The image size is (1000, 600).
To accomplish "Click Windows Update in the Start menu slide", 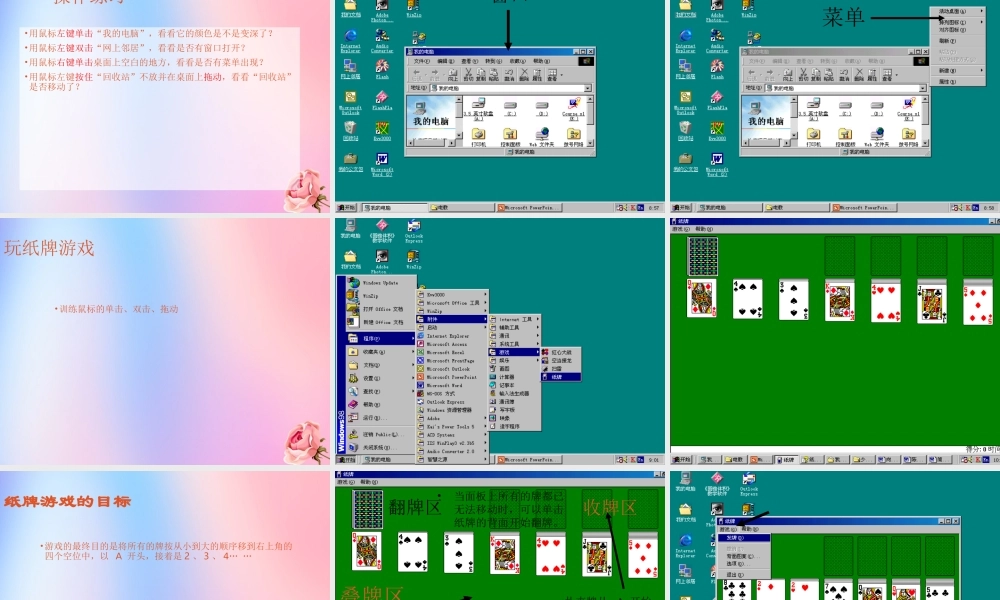I will coord(381,283).
